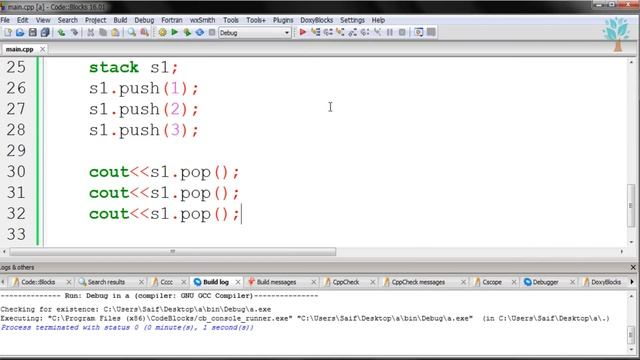Close the Logs & others panel

[x=633, y=268]
